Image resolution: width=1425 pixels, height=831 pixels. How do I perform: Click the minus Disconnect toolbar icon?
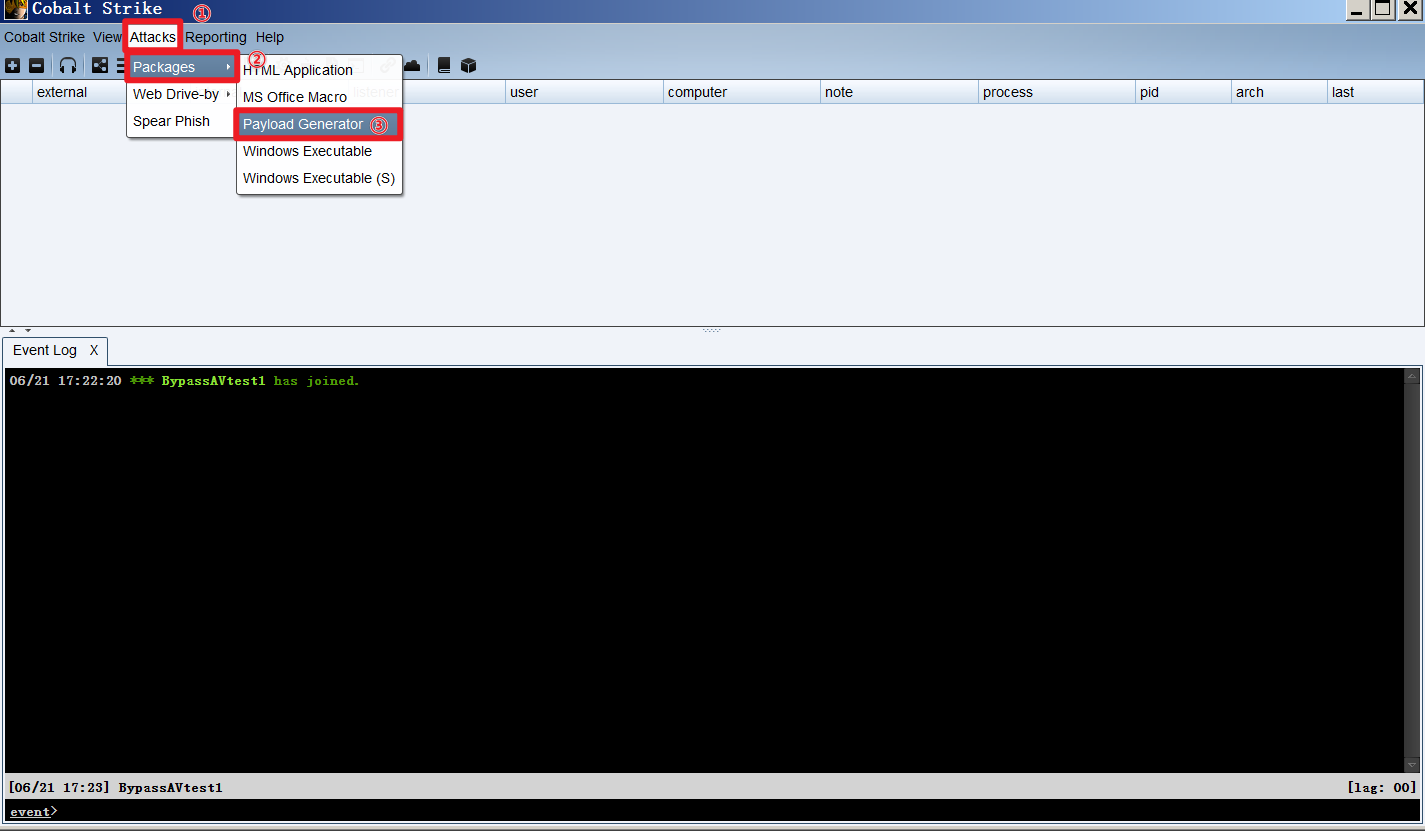(x=36, y=66)
